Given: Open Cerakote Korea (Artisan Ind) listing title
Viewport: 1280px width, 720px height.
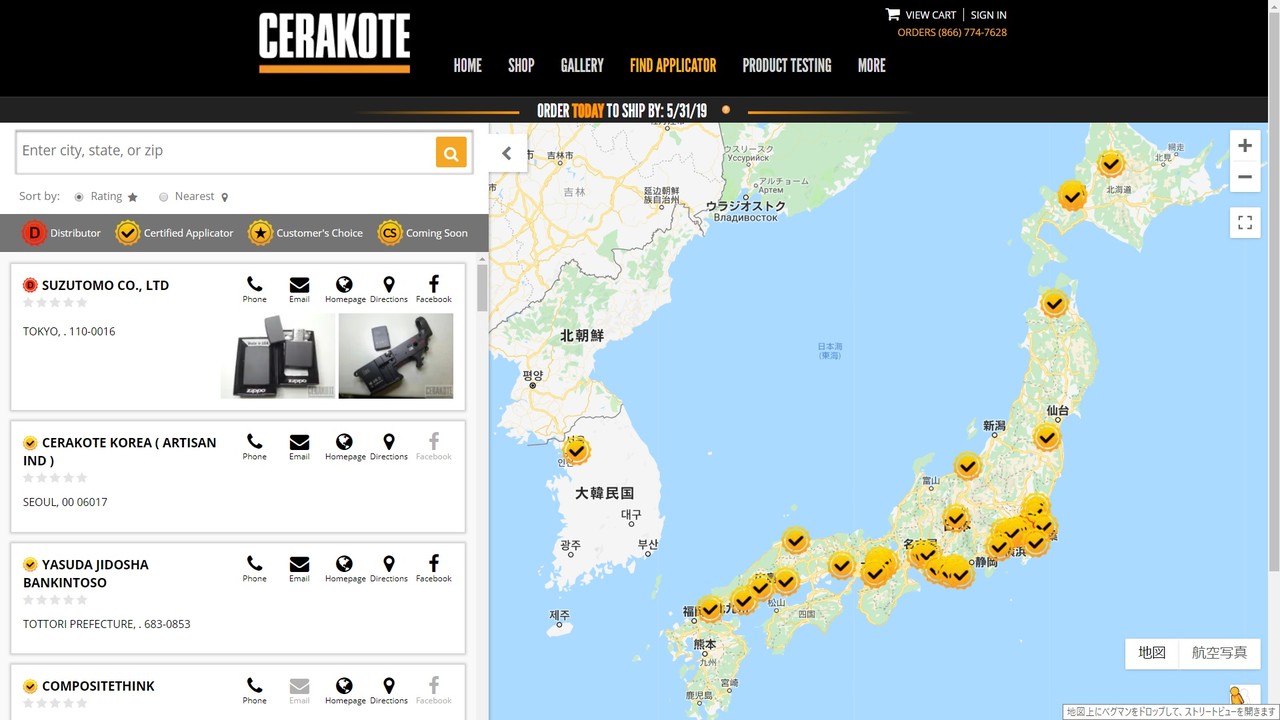Looking at the screenshot, I should pos(120,452).
